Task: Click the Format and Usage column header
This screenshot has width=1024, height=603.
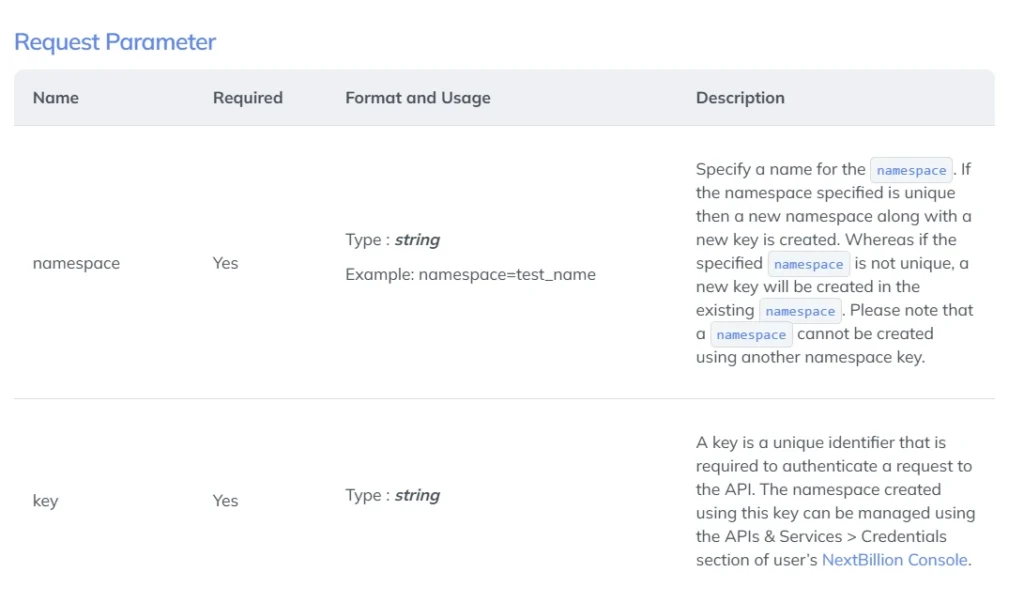Action: [418, 98]
